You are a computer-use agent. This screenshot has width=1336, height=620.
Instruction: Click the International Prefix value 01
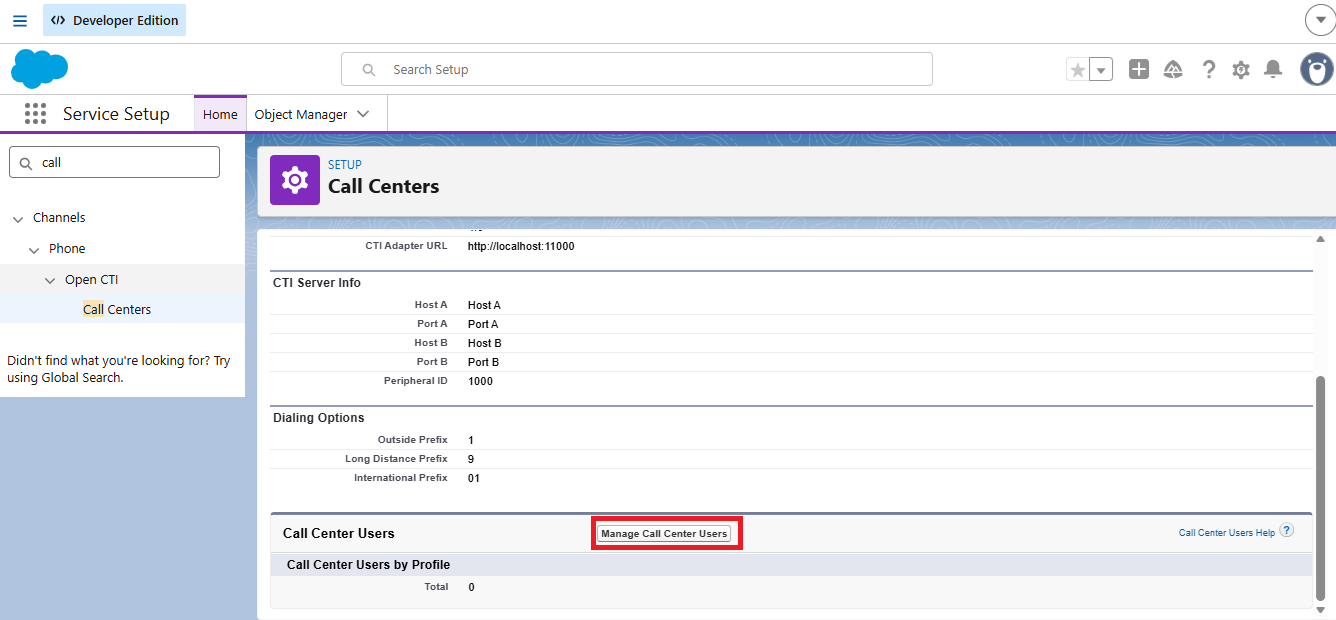[x=474, y=478]
